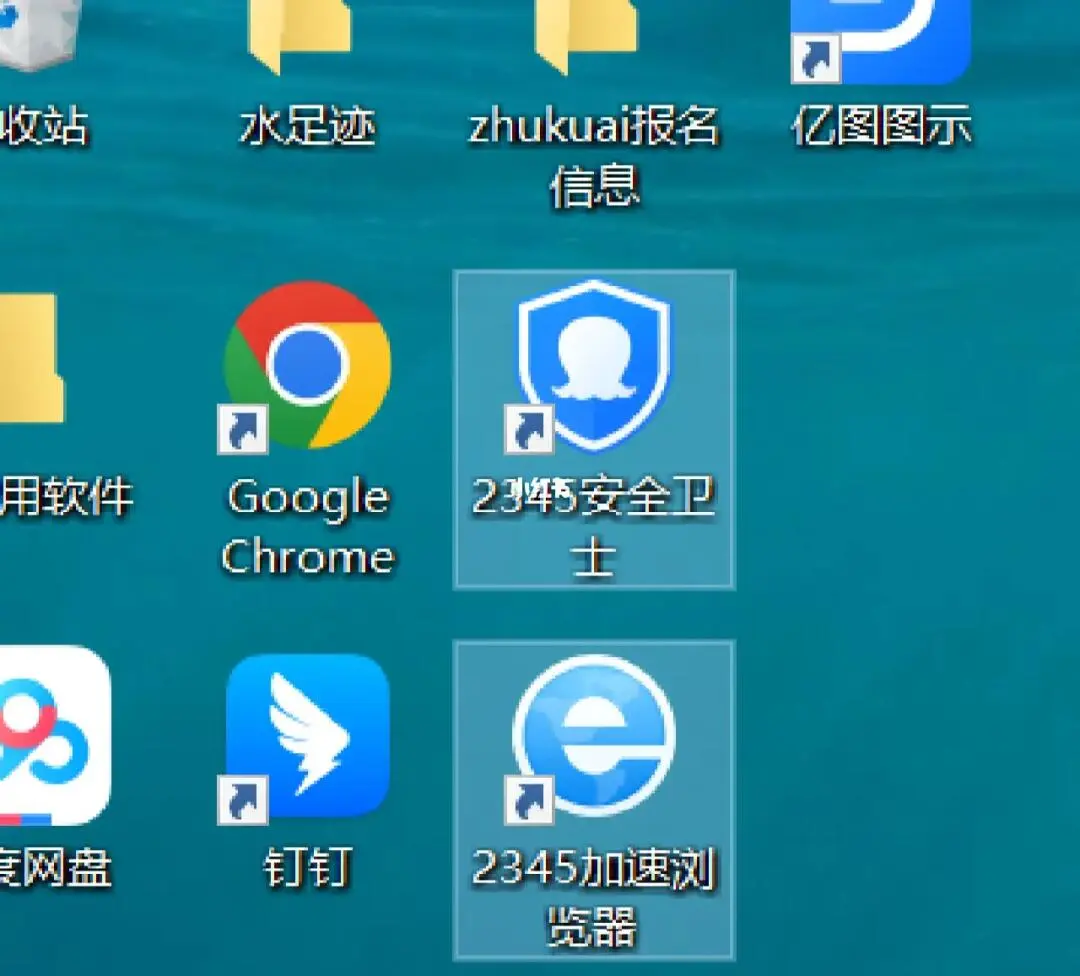Select the Chrome icon without opening it
This screenshot has width=1080, height=976.
[x=307, y=370]
